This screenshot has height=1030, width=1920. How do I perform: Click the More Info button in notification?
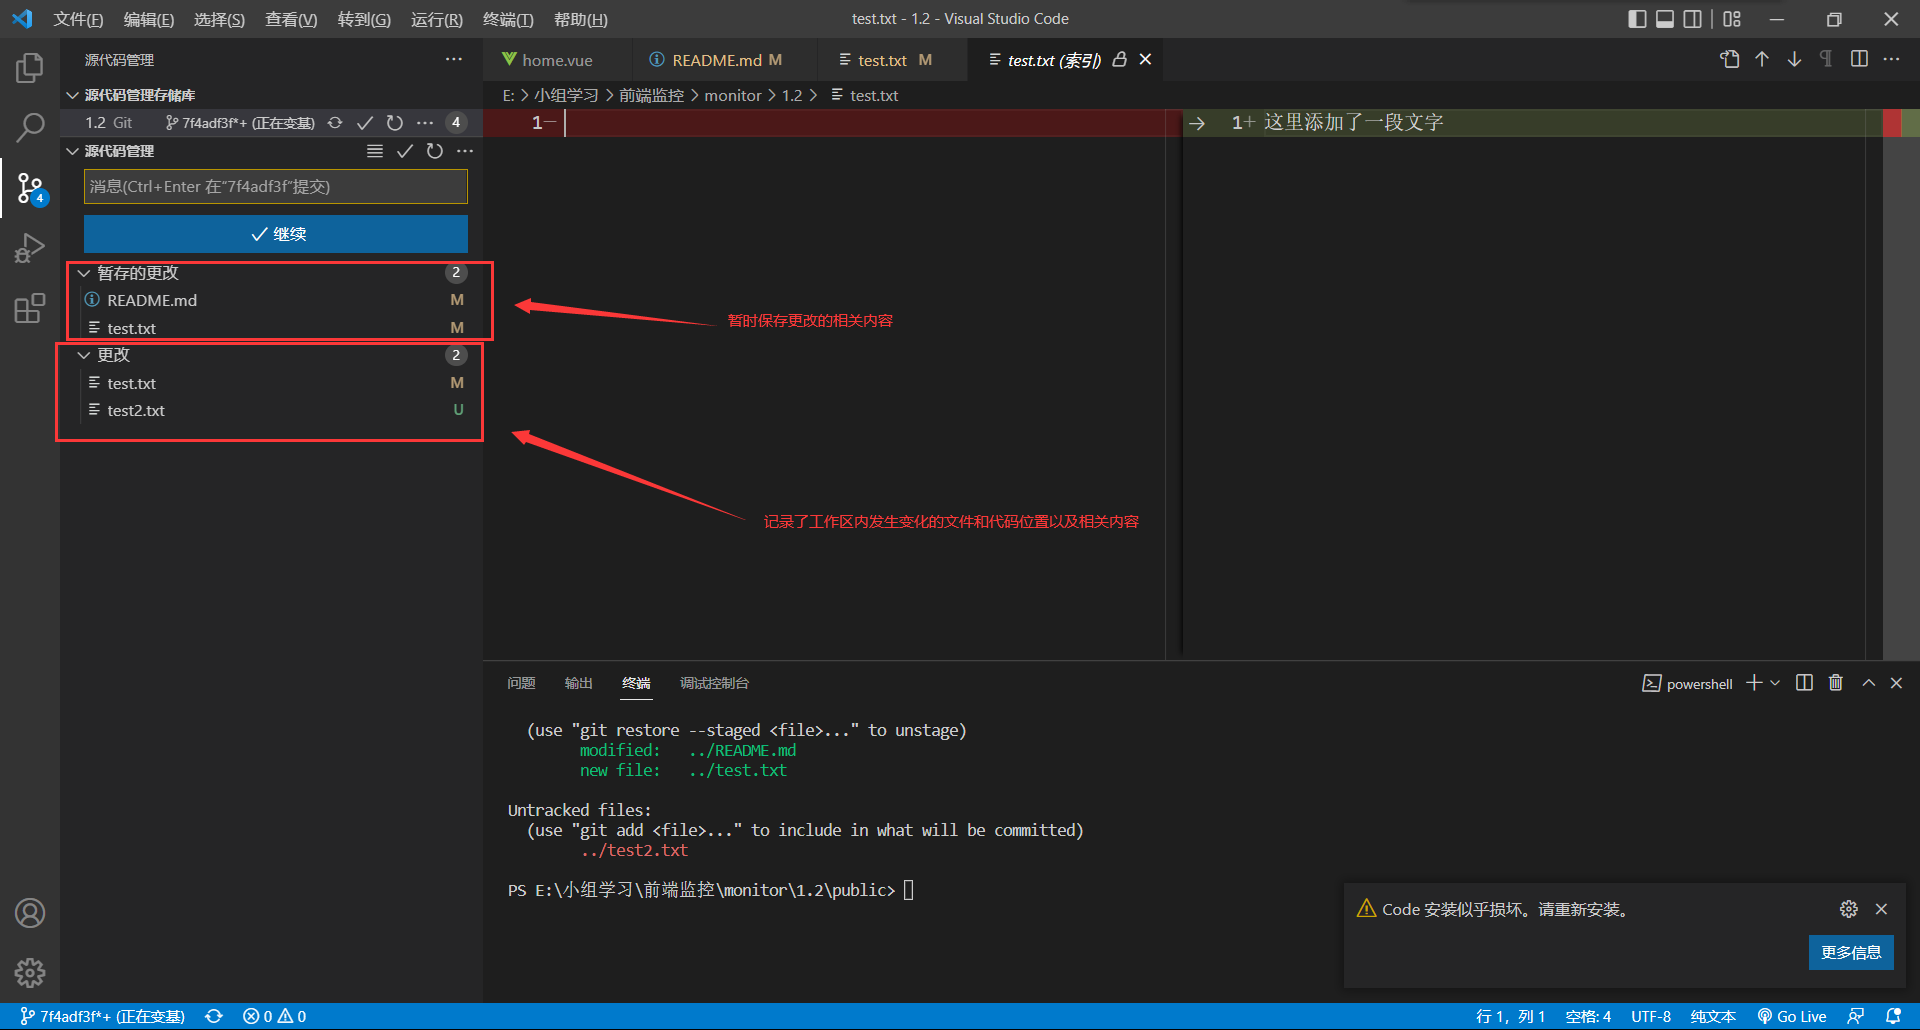[1851, 952]
